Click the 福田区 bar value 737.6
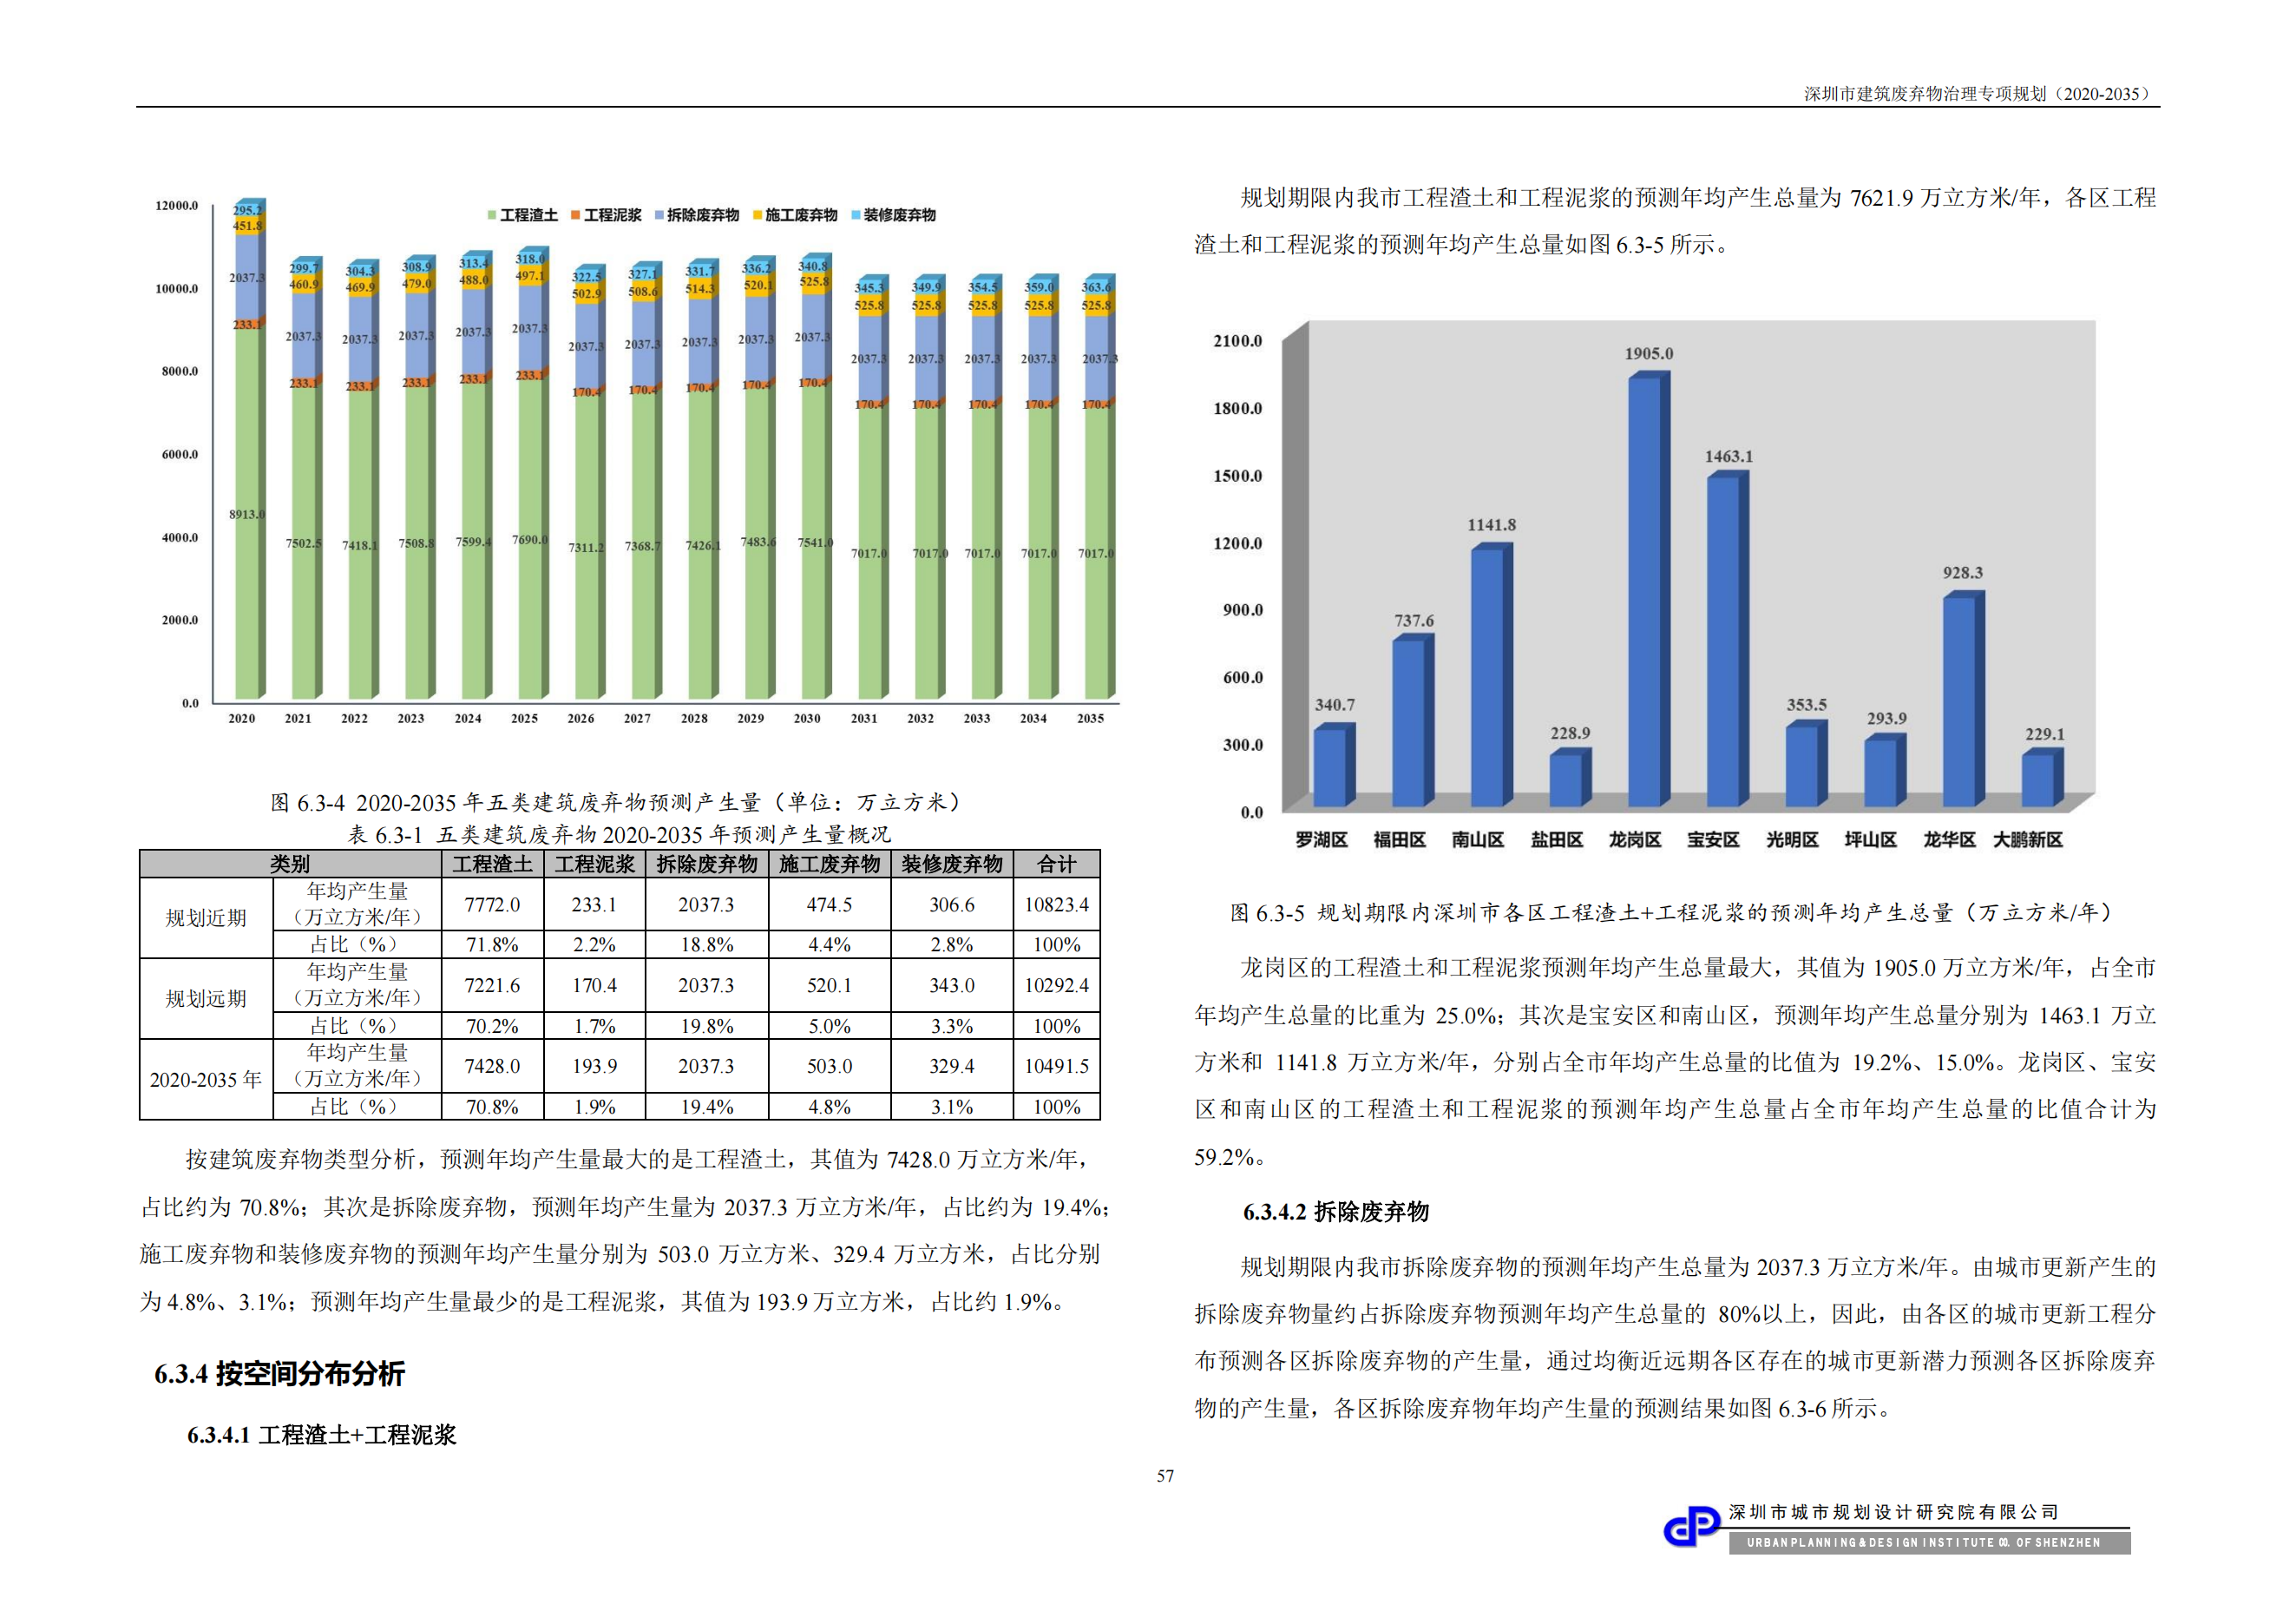 tap(1414, 621)
